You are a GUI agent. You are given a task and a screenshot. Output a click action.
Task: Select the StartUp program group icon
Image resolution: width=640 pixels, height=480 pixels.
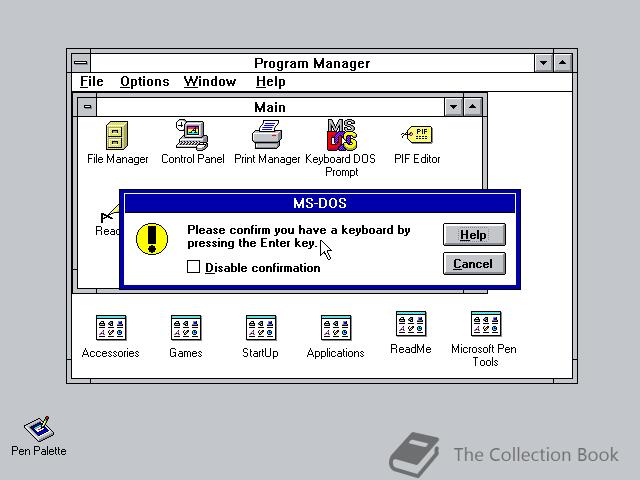click(x=261, y=327)
